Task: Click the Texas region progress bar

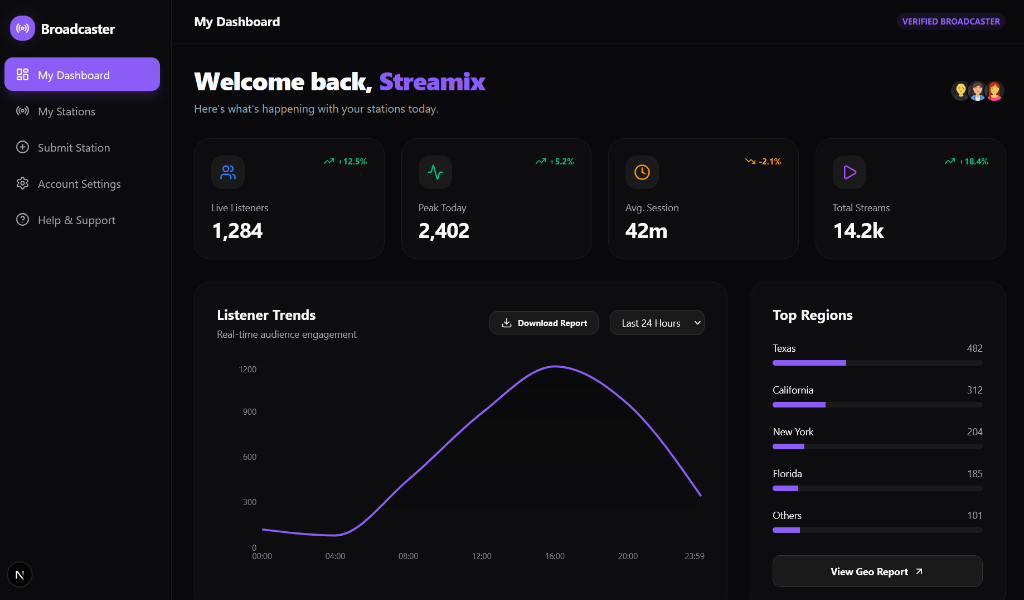Action: (x=877, y=363)
